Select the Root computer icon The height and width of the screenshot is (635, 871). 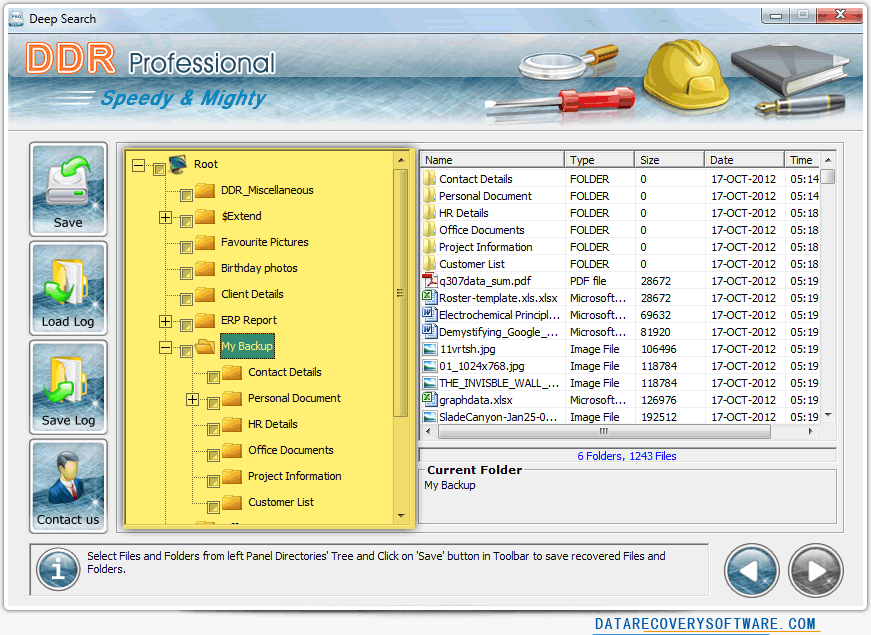click(178, 164)
